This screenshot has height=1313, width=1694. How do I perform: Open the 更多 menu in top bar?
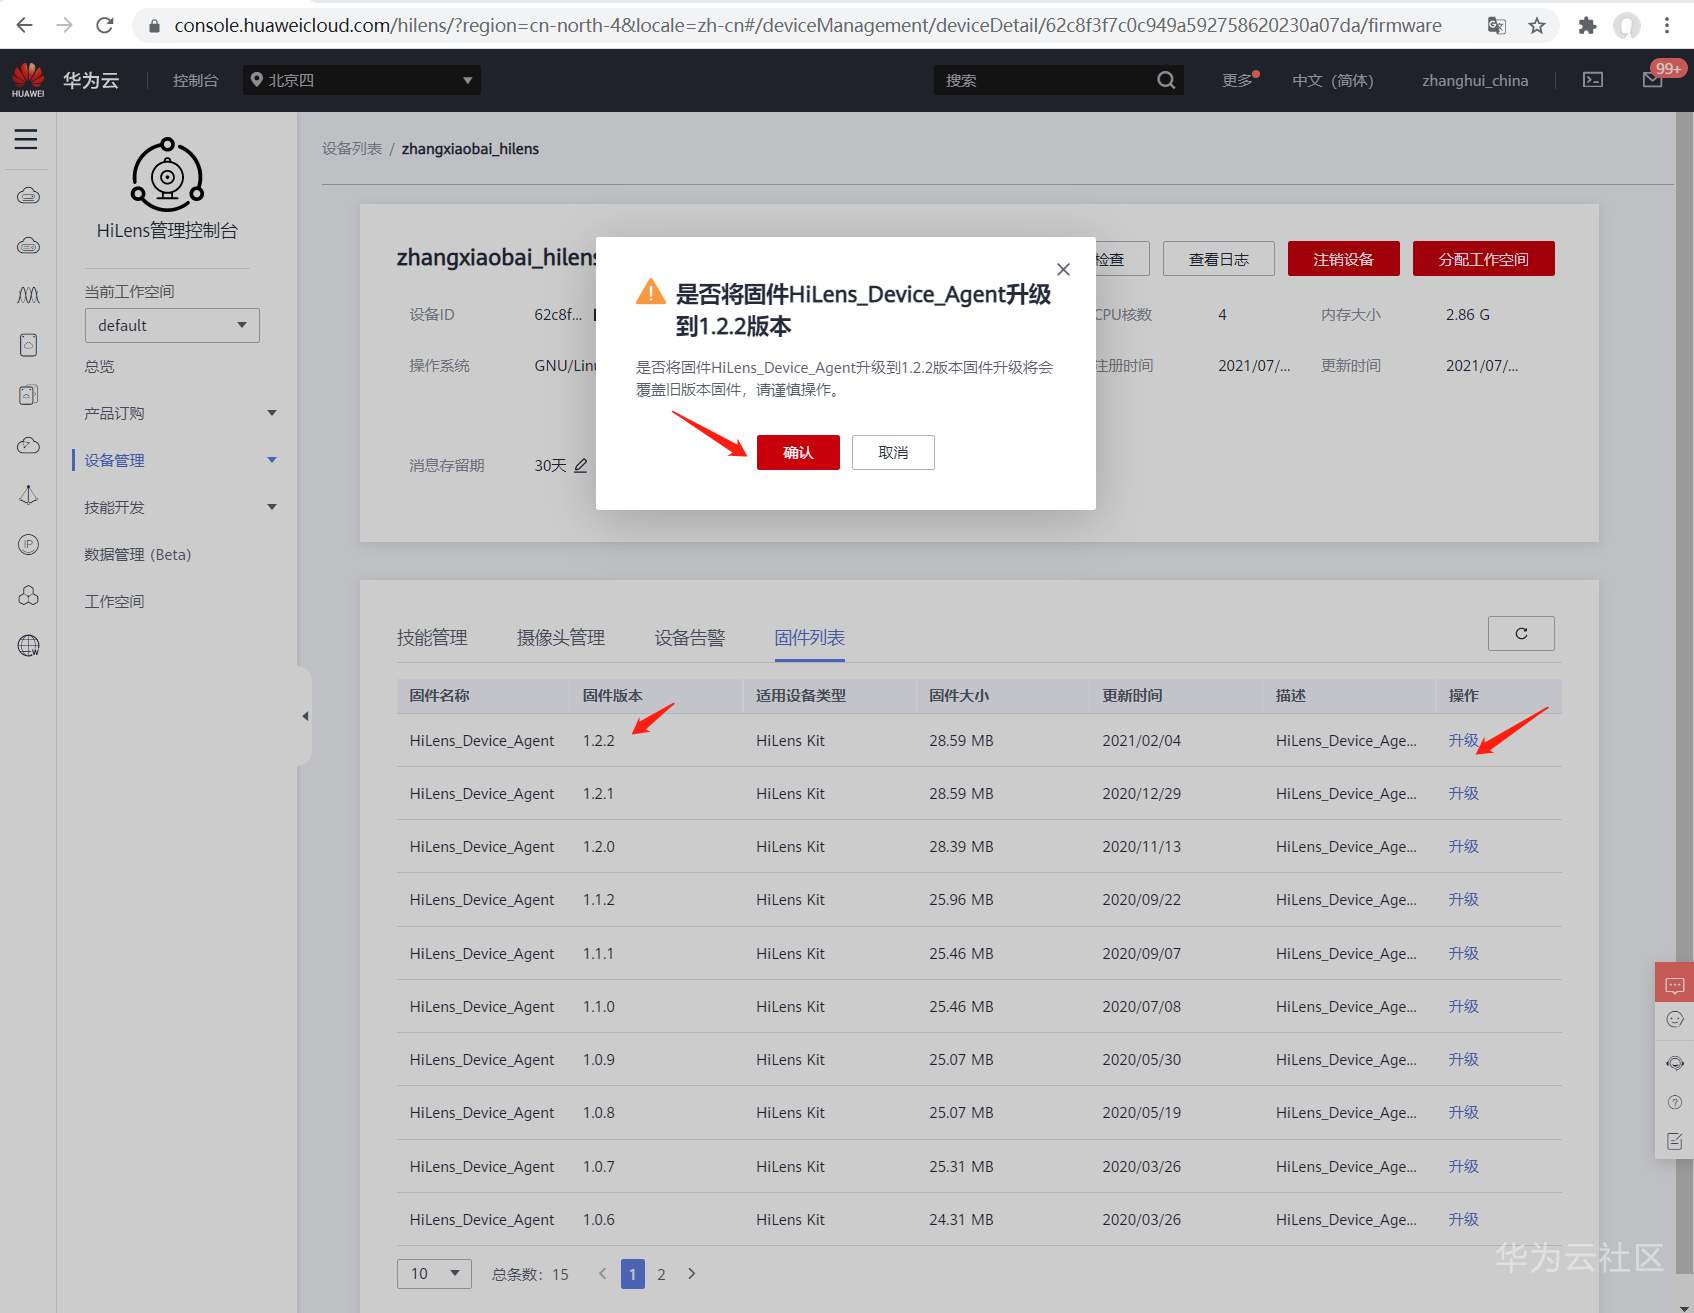(1240, 80)
